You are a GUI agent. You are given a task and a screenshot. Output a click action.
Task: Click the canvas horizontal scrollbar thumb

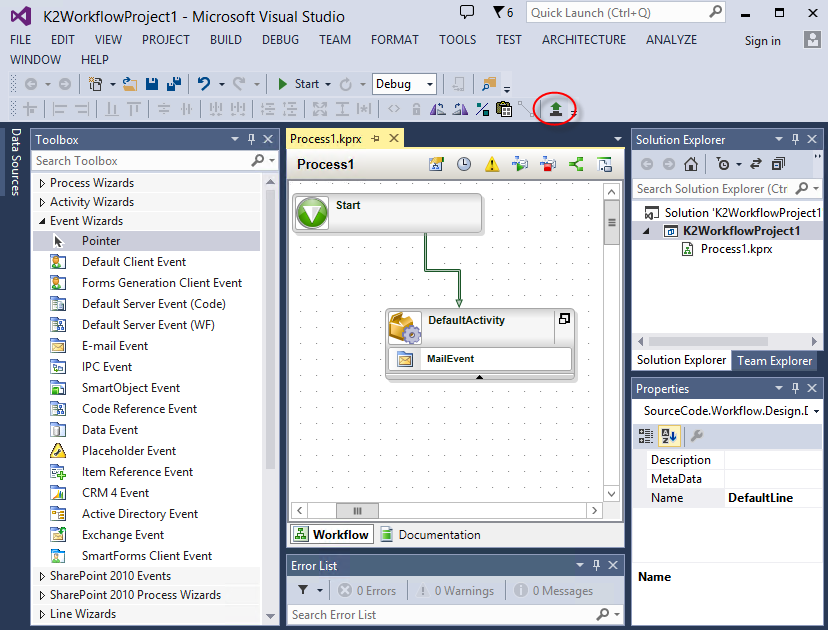[357, 511]
